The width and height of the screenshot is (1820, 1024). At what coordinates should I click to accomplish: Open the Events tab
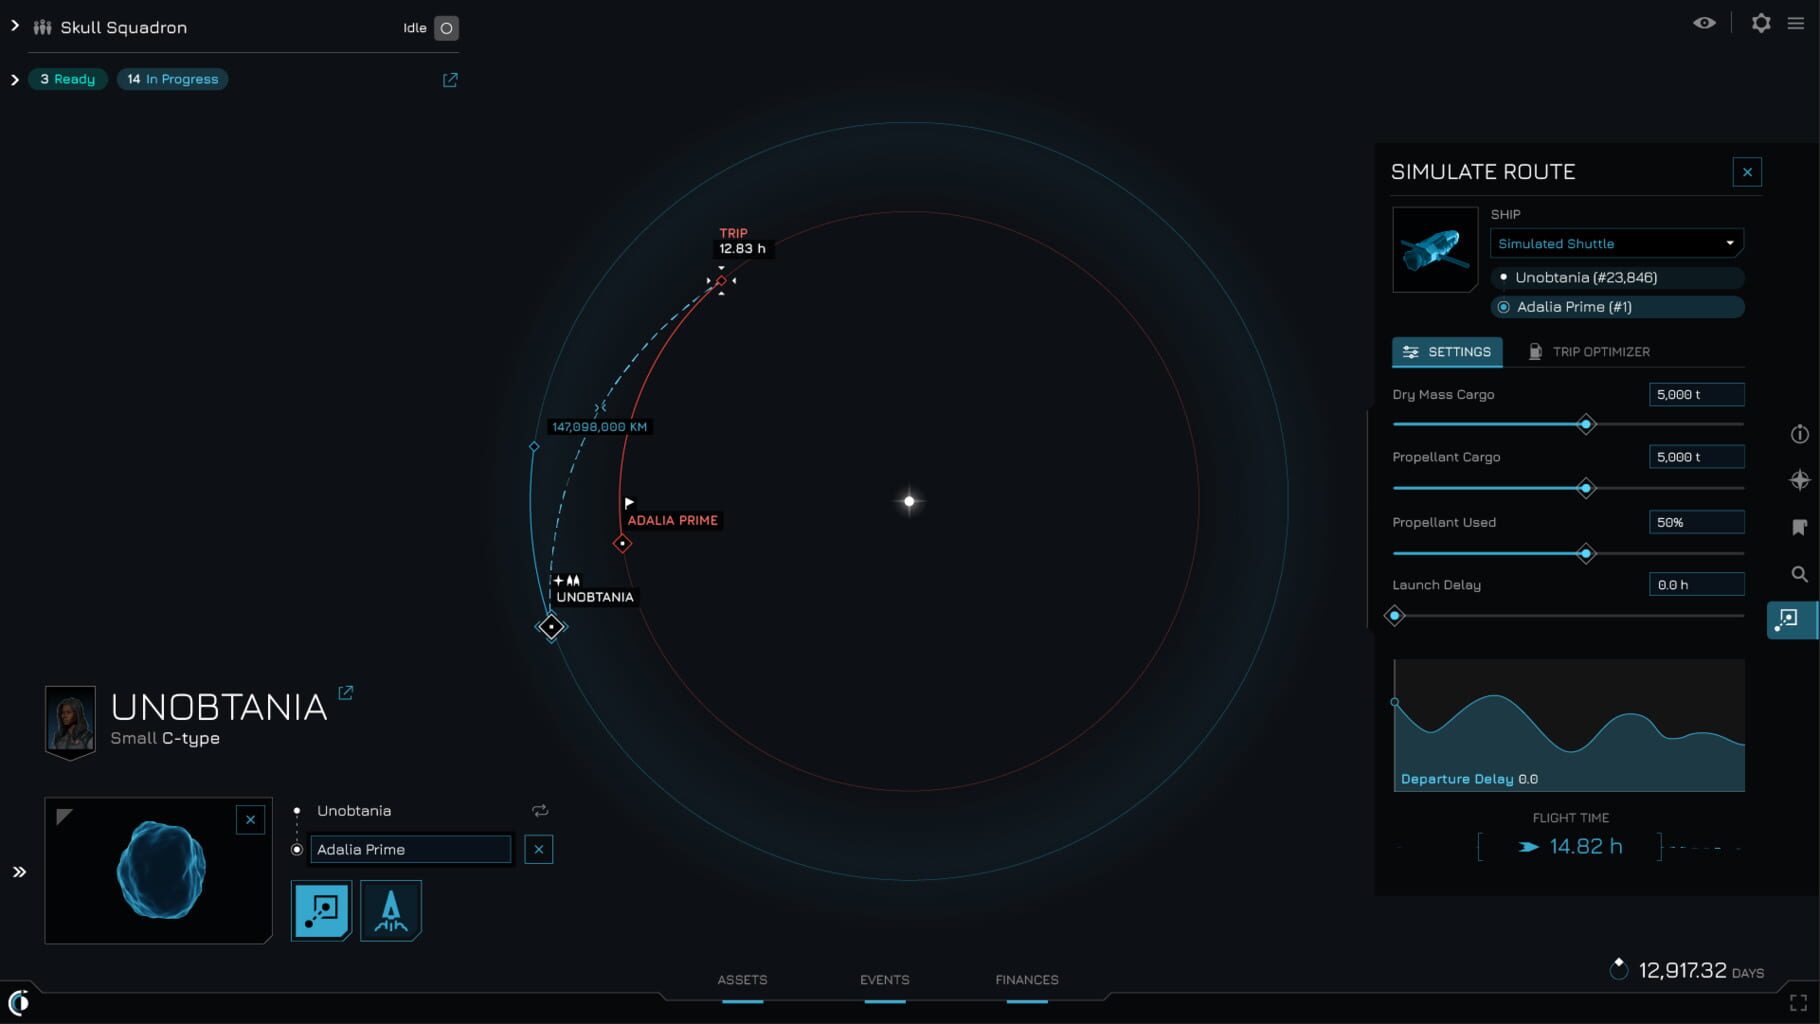[884, 980]
